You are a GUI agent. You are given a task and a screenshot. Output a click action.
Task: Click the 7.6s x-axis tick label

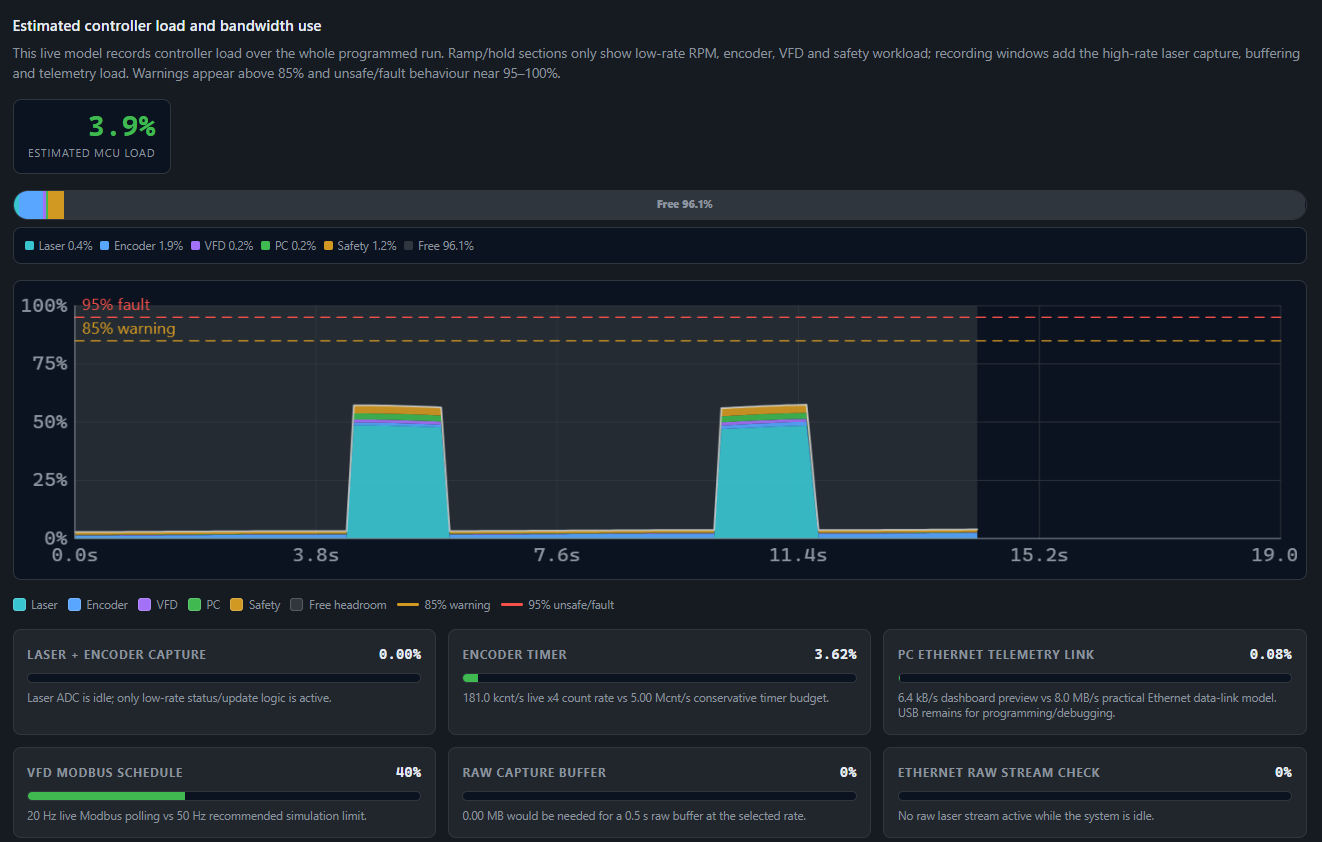pyautogui.click(x=557, y=555)
